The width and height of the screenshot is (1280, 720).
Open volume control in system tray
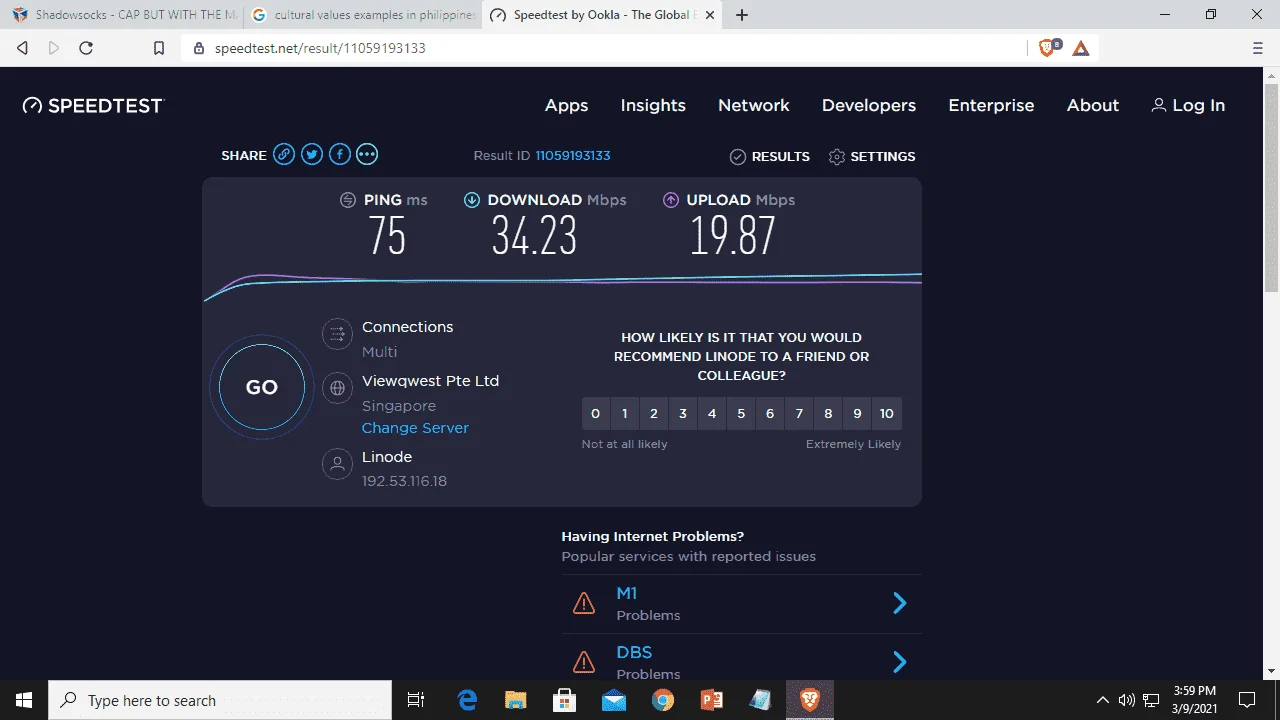coord(1127,700)
